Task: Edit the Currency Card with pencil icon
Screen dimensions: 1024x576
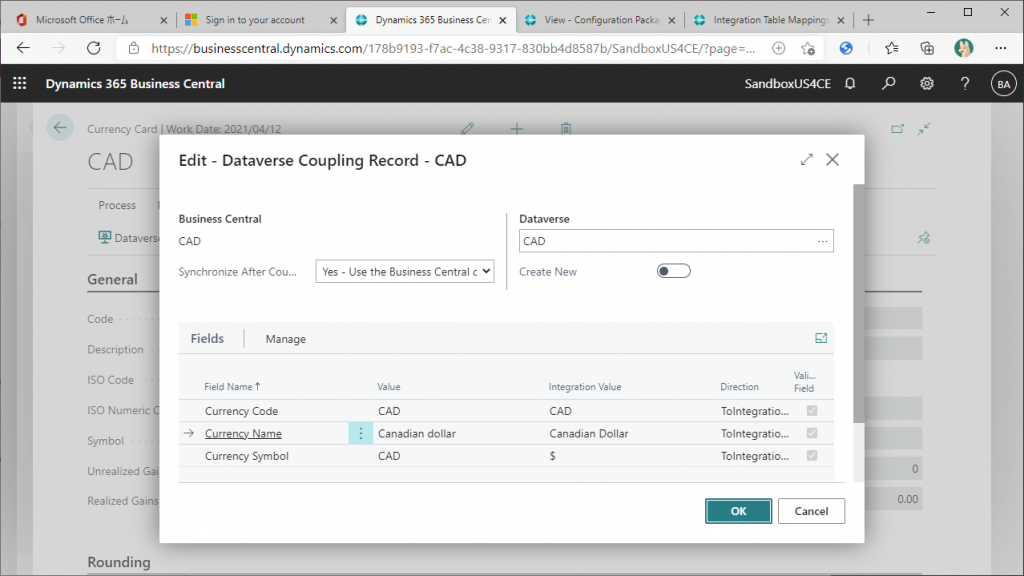Action: pyautogui.click(x=467, y=129)
